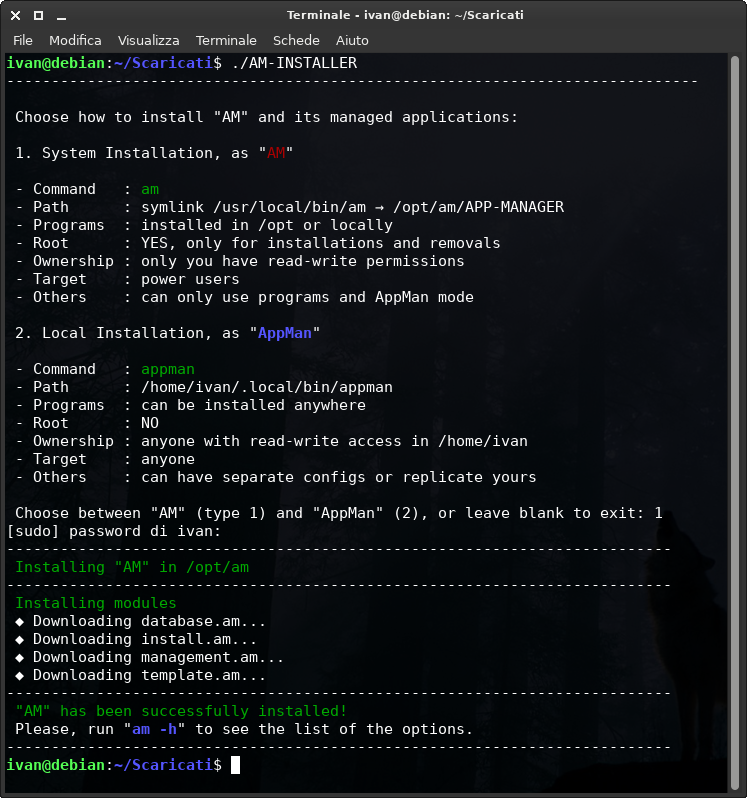Click the 'power users' target text
747x798 pixels.
point(190,279)
